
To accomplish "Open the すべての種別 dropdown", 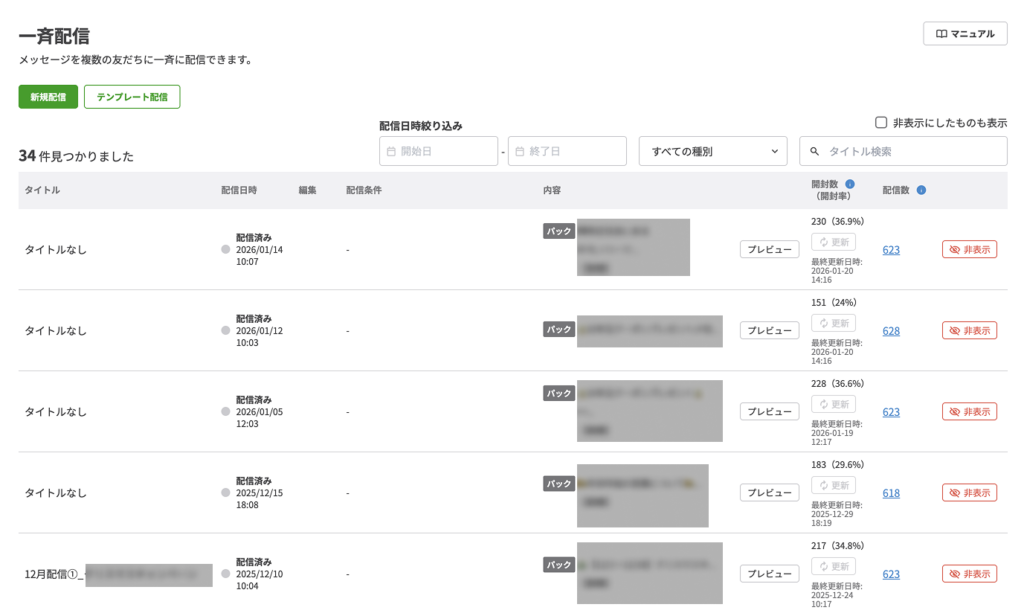I will pos(713,151).
